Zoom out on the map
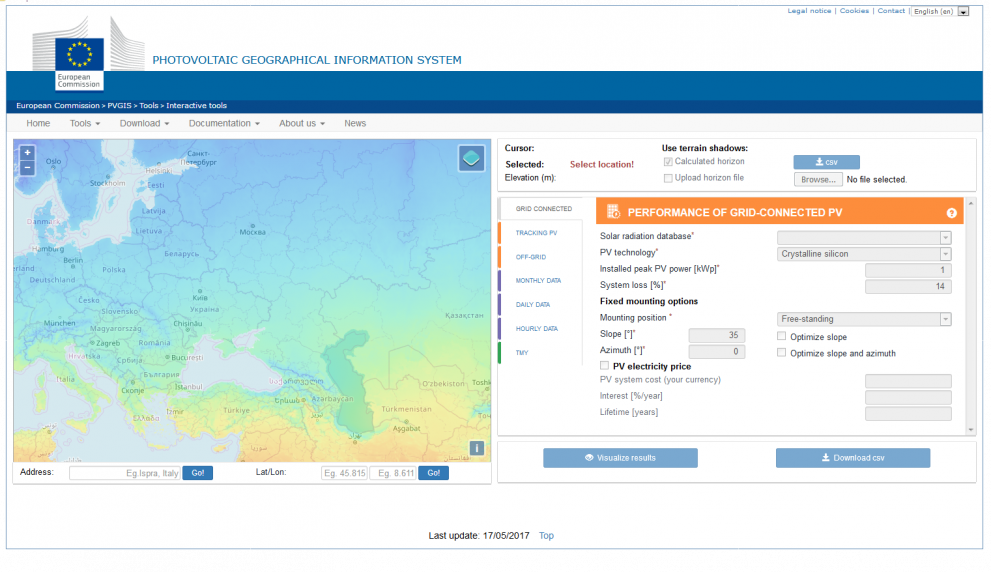 (x=27, y=168)
